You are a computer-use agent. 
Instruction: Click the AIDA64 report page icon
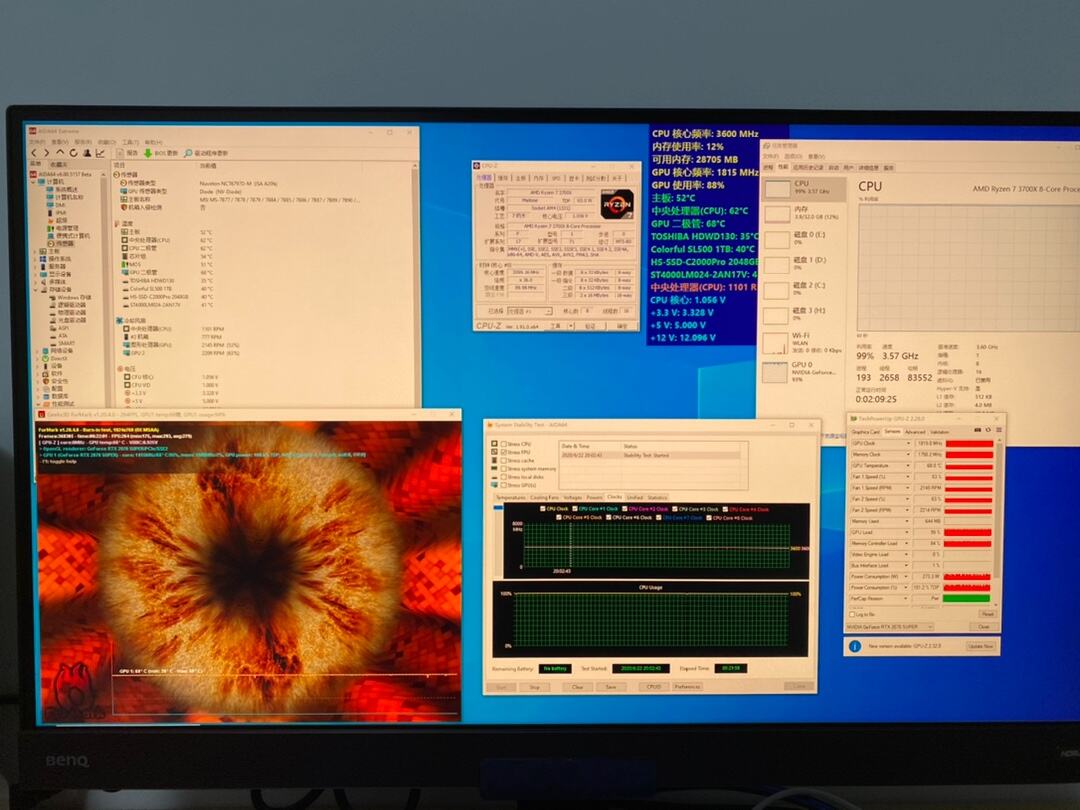tap(118, 153)
